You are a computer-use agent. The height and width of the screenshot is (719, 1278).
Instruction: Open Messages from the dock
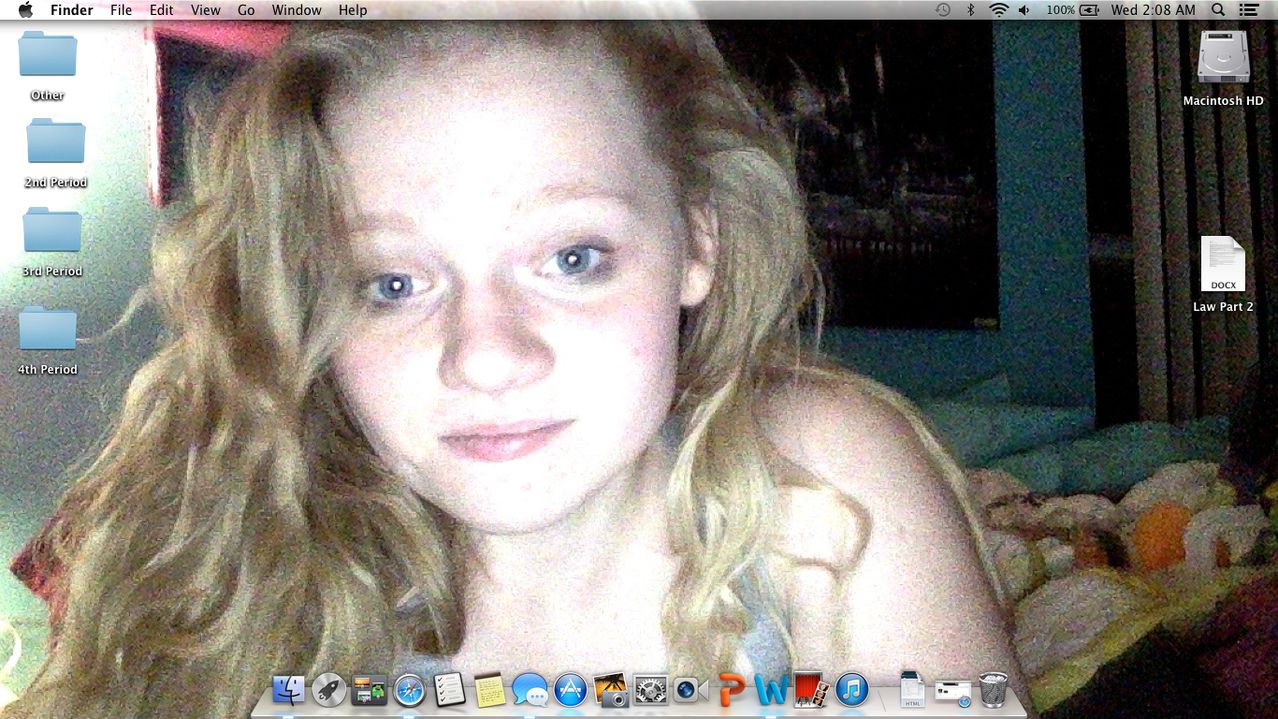pos(530,689)
